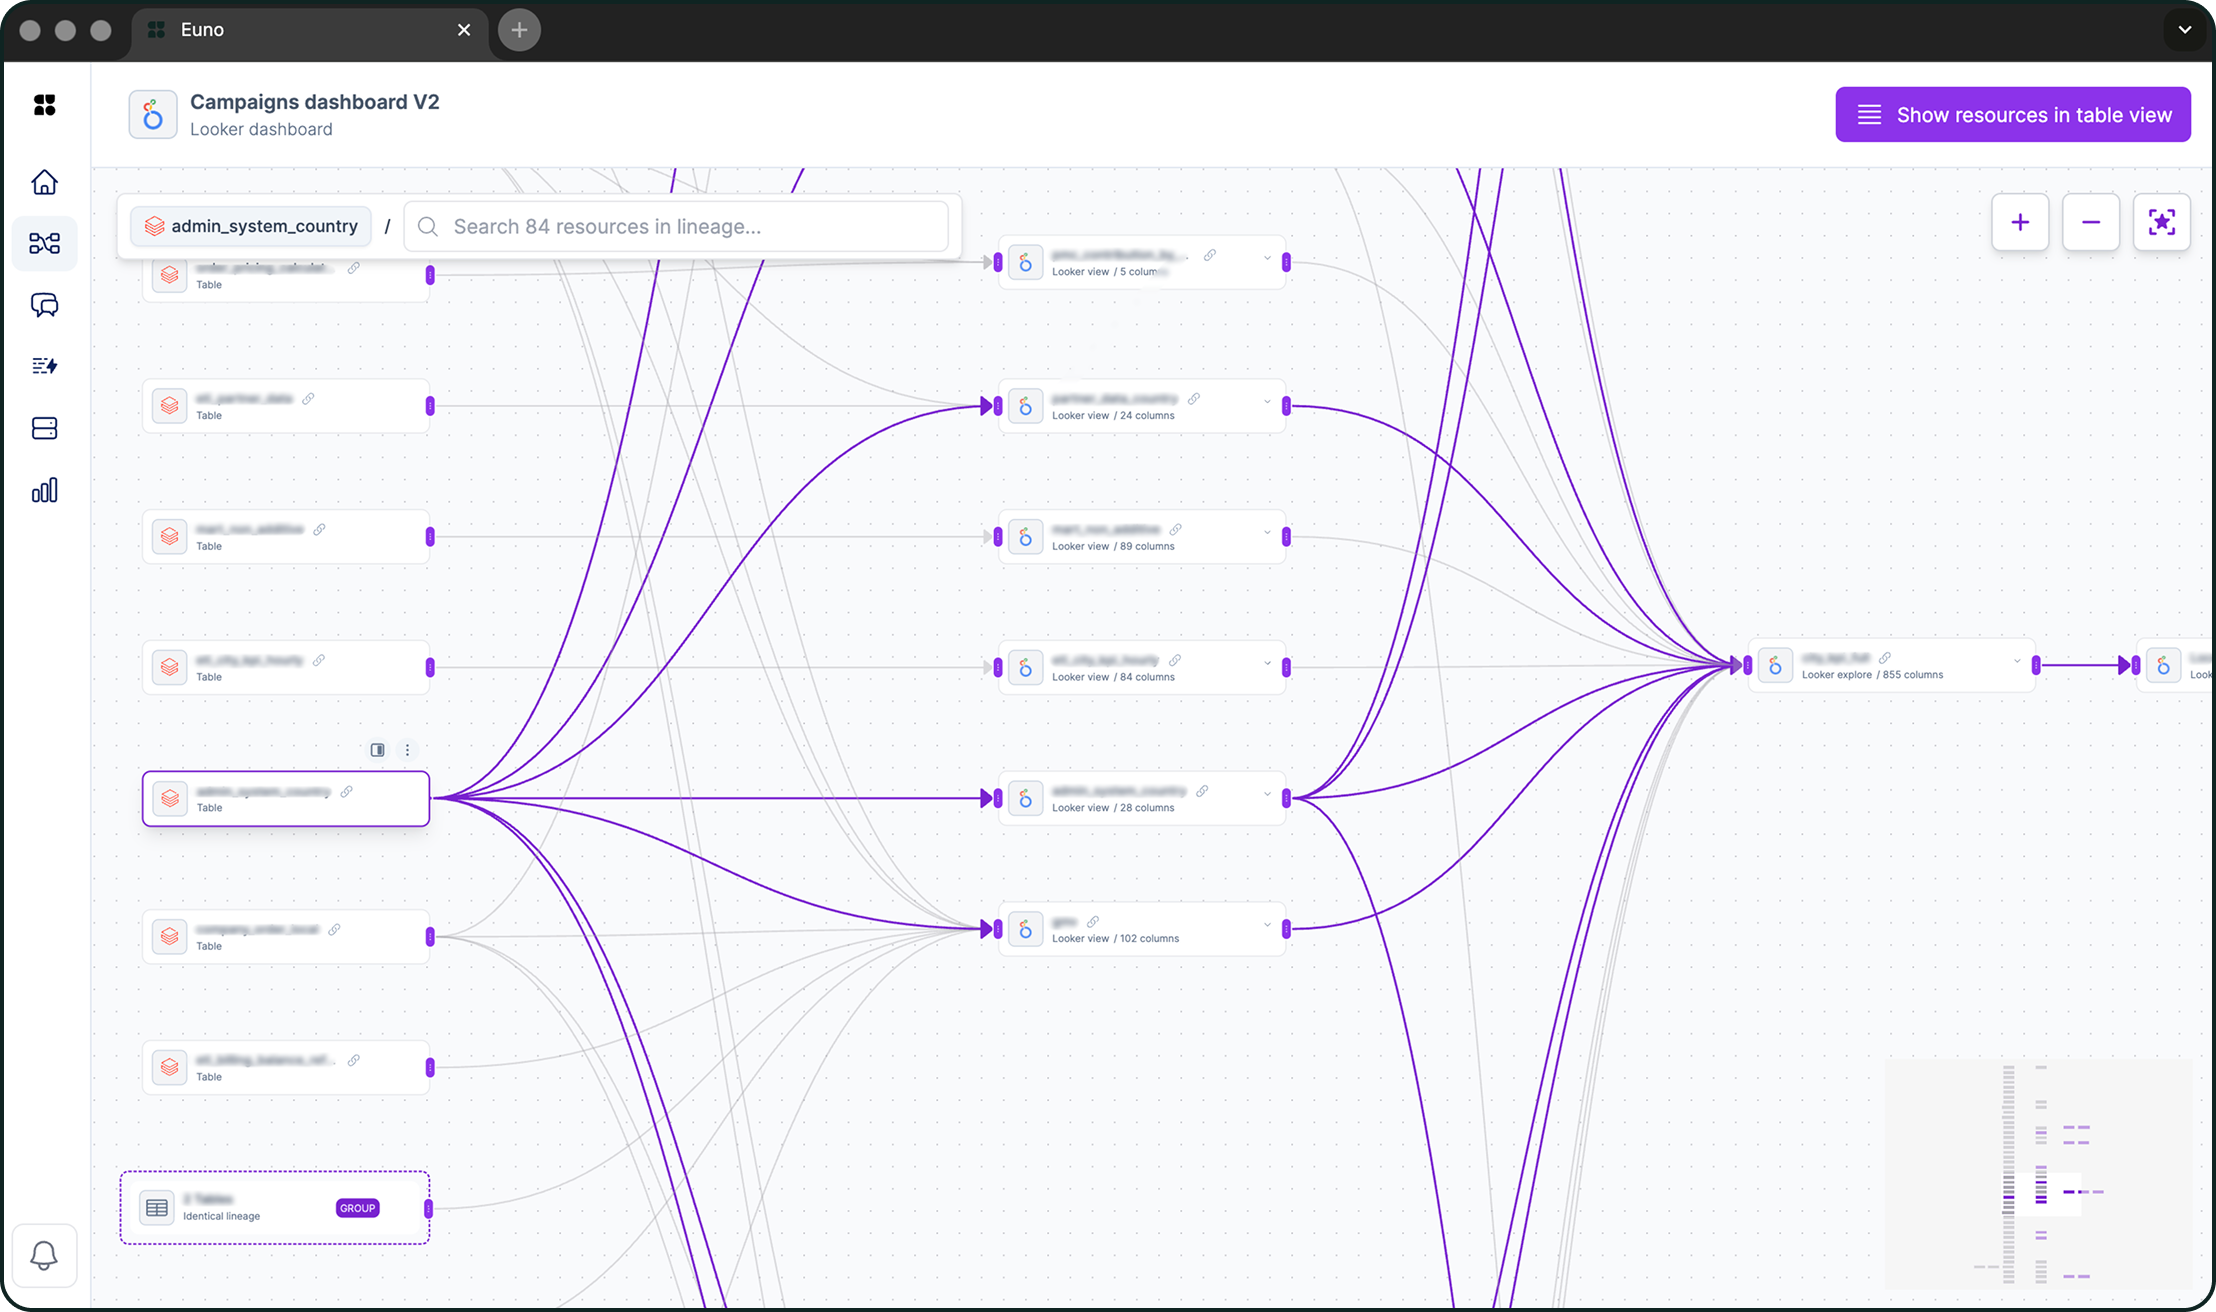Click the search resources in lineage field
Viewport: 2216px width, 1312px height.
point(690,226)
